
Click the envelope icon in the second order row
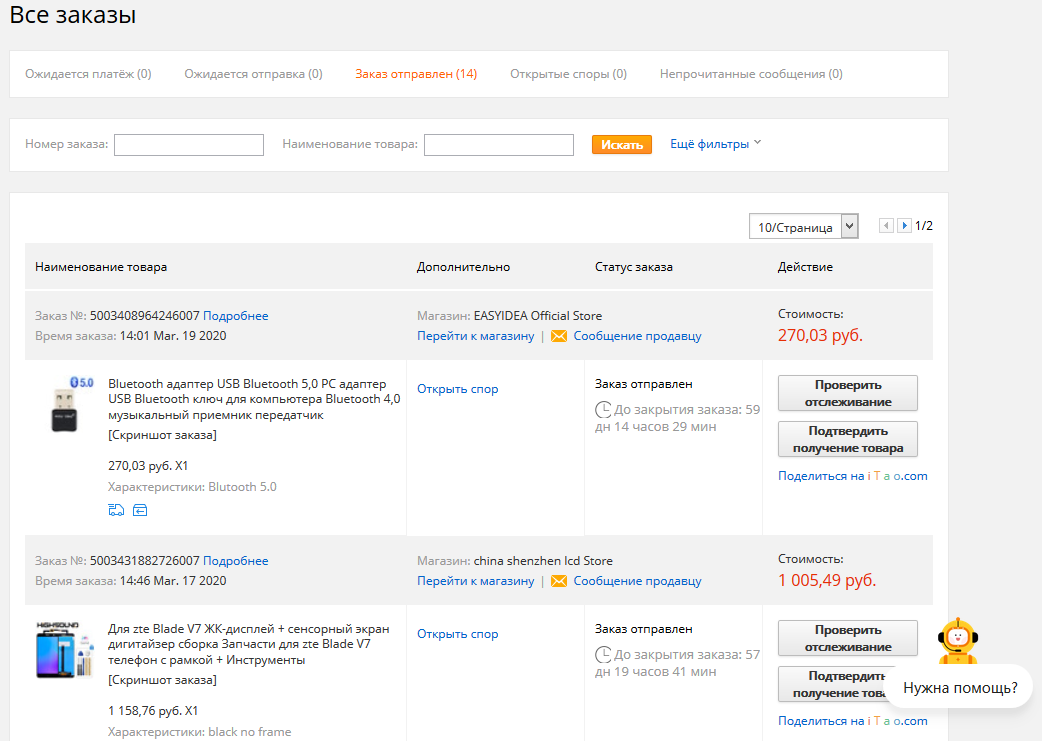point(558,580)
